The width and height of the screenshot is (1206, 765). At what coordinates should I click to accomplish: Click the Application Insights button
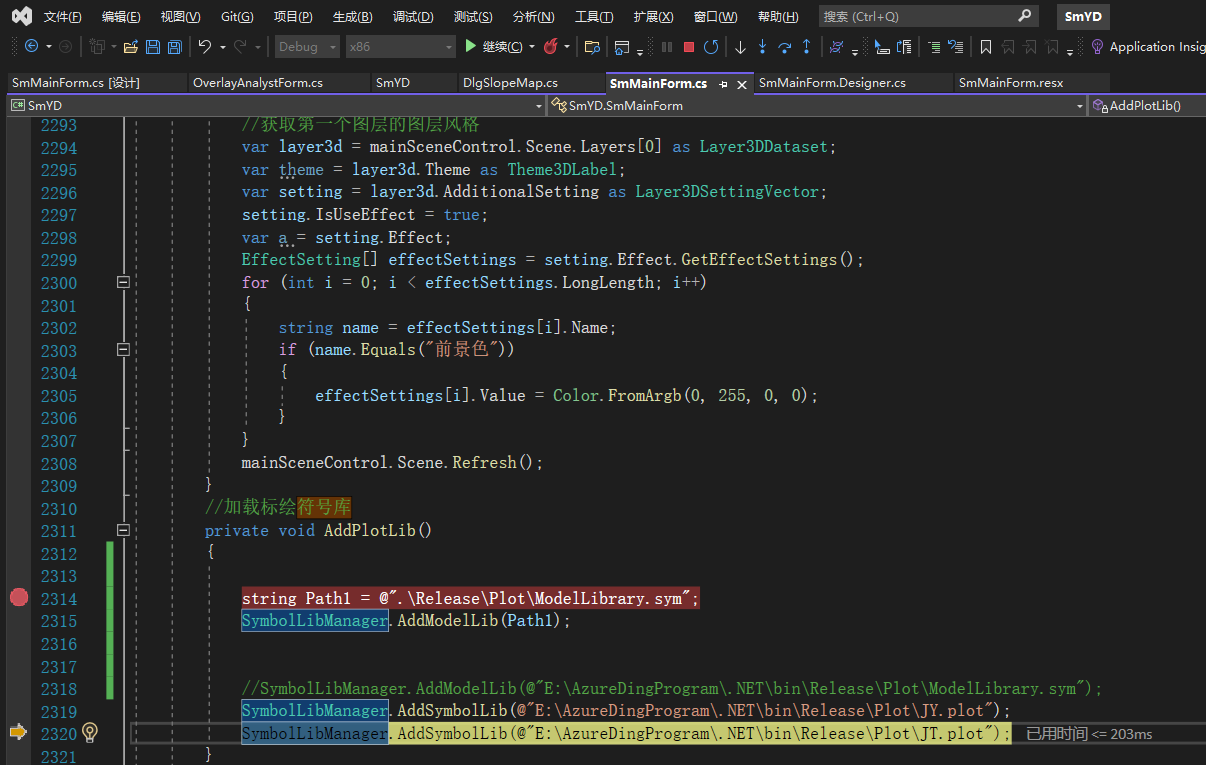(1148, 47)
